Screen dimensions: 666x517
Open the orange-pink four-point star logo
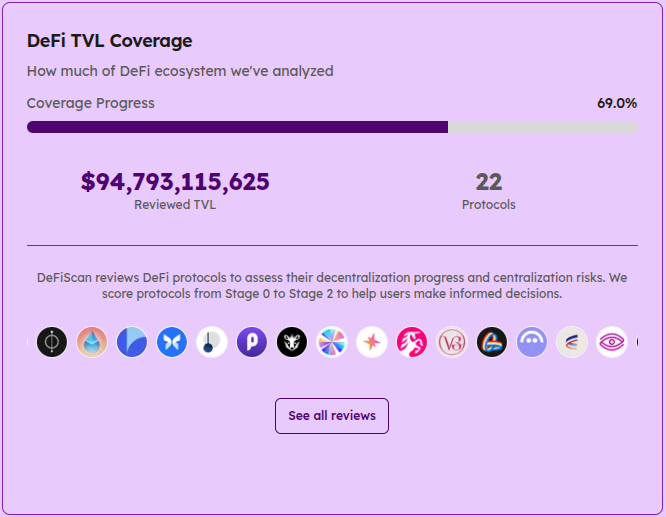pos(372,342)
